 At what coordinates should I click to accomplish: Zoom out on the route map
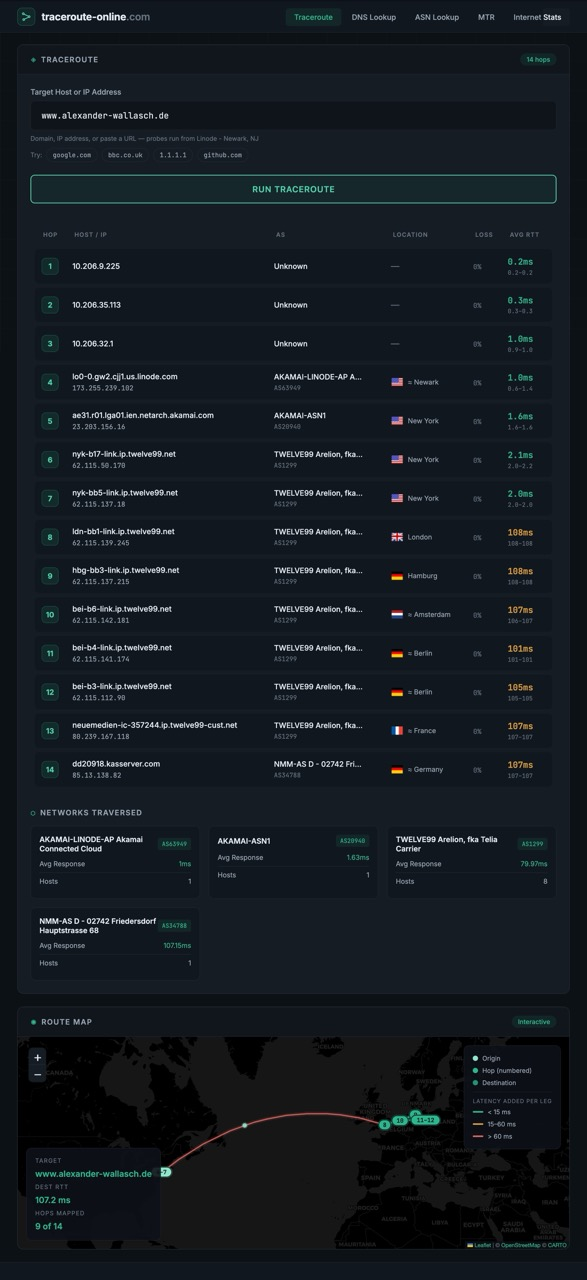pyautogui.click(x=38, y=1074)
